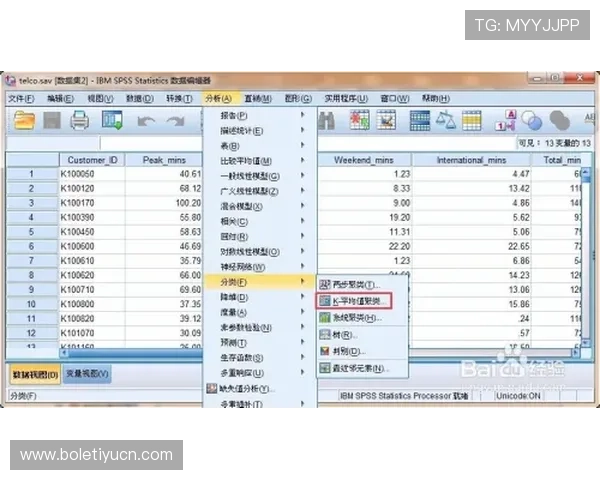Click the K-means cluster icon

tap(324, 301)
